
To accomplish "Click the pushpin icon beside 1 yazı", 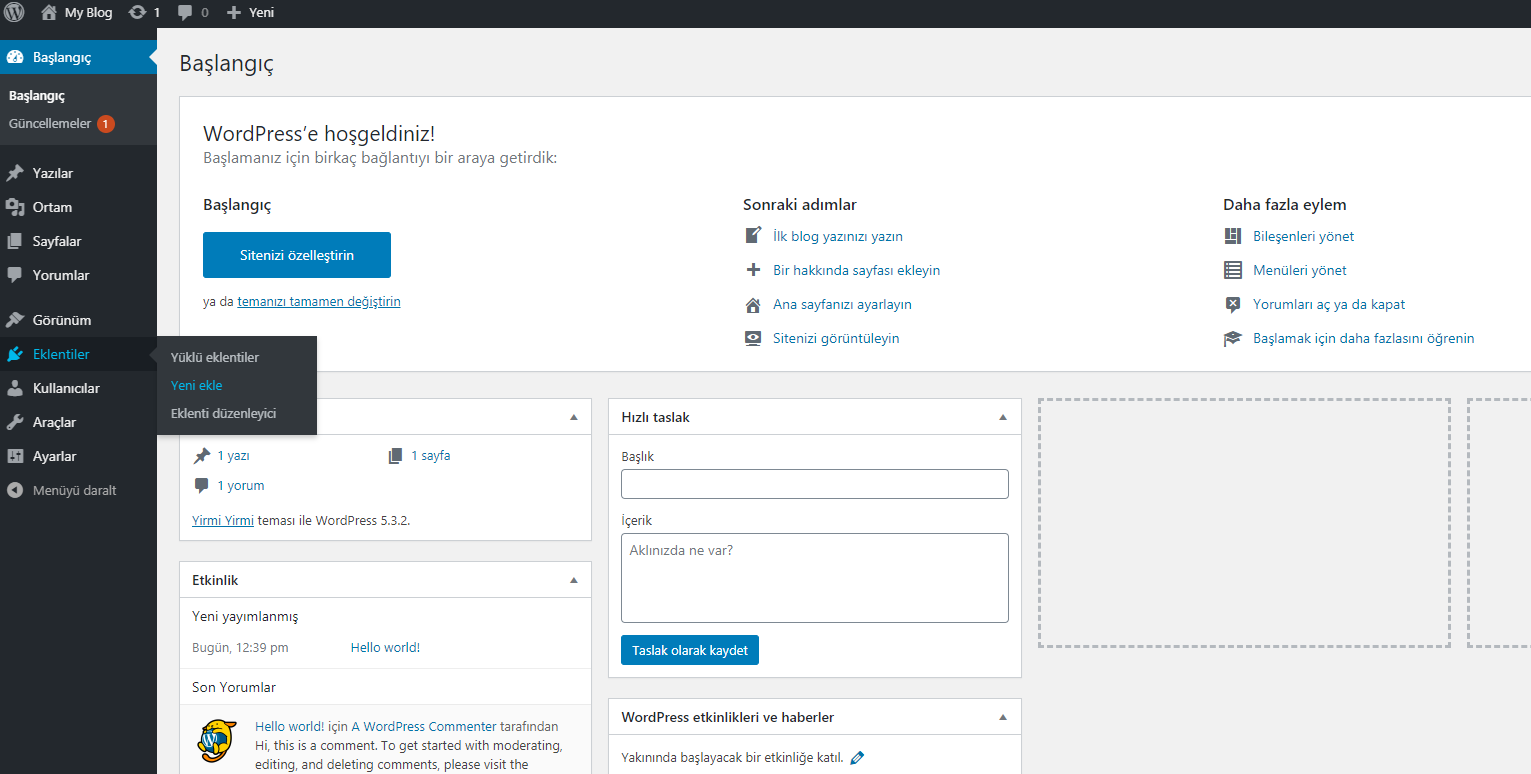I will 202,455.
